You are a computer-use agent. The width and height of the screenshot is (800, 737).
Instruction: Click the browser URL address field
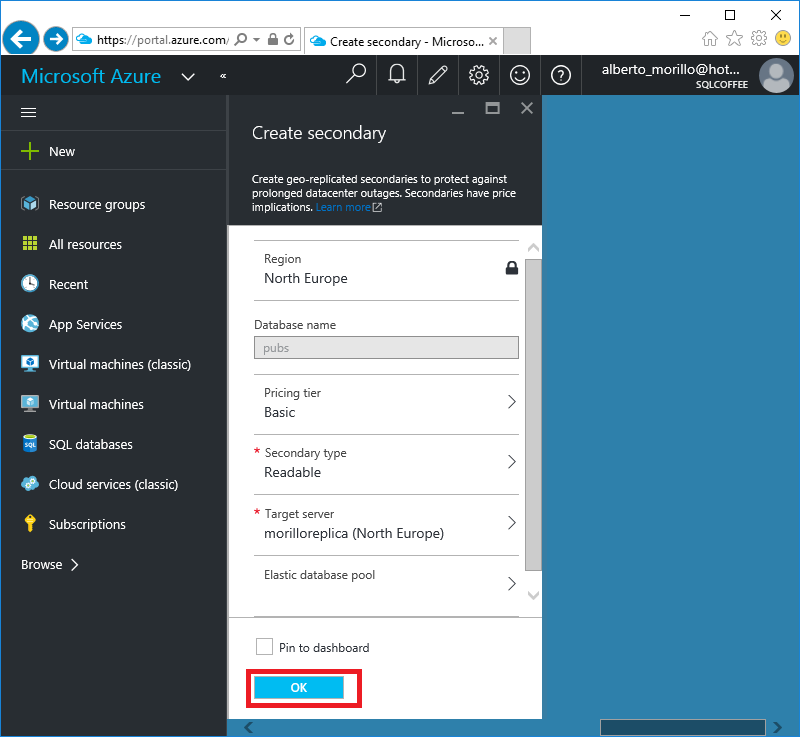(162, 39)
